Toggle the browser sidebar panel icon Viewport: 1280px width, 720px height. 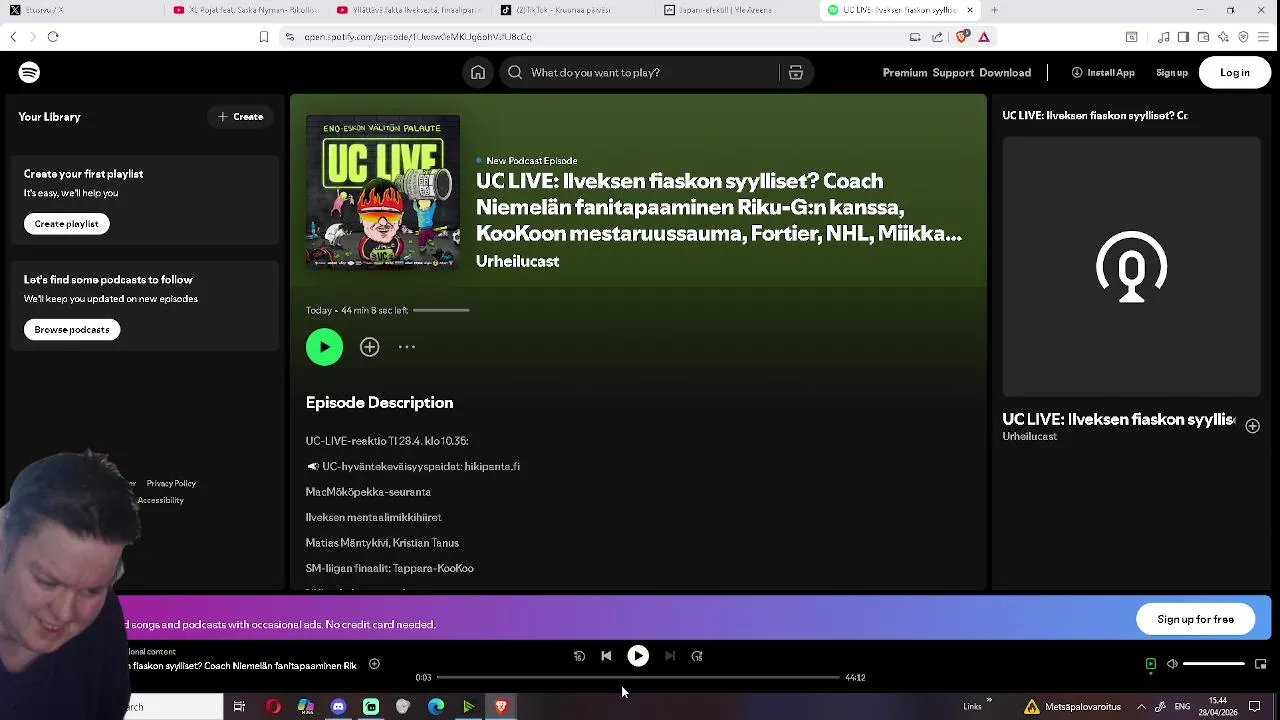[x=1183, y=37]
